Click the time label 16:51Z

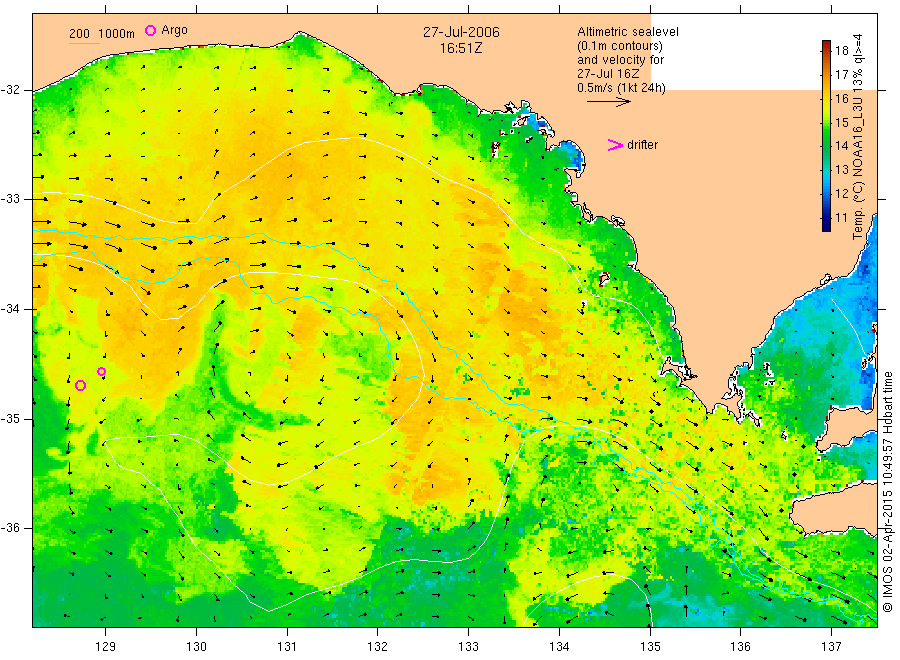(461, 48)
